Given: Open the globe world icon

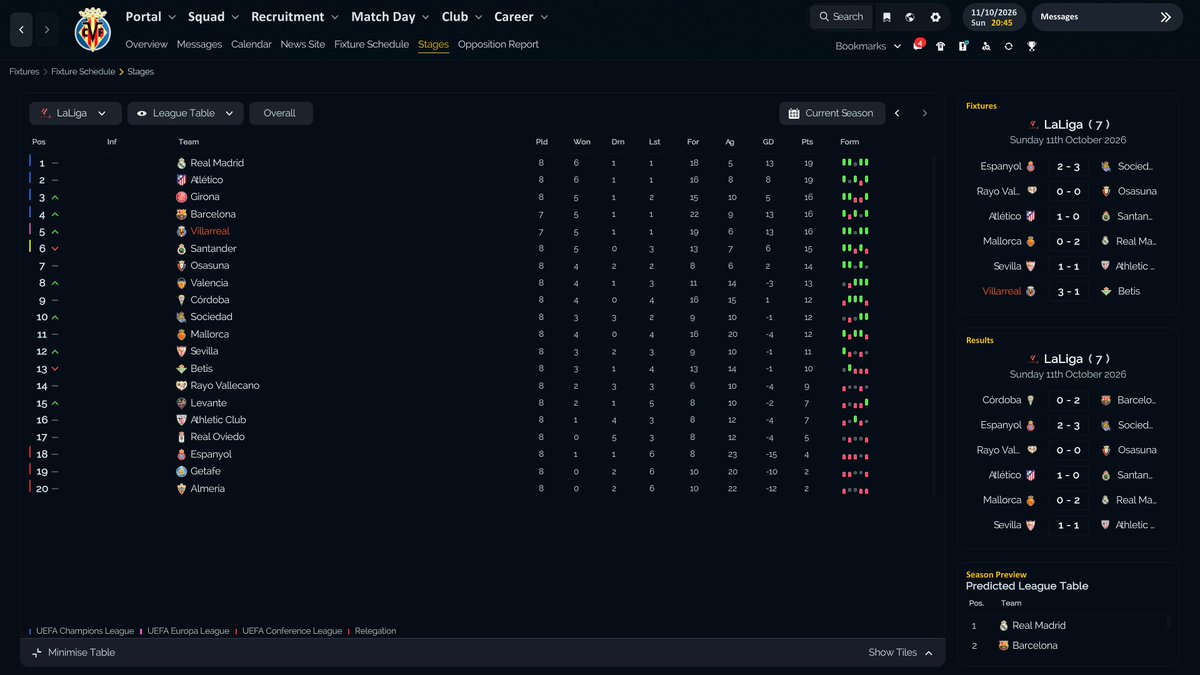Looking at the screenshot, I should tap(910, 17).
